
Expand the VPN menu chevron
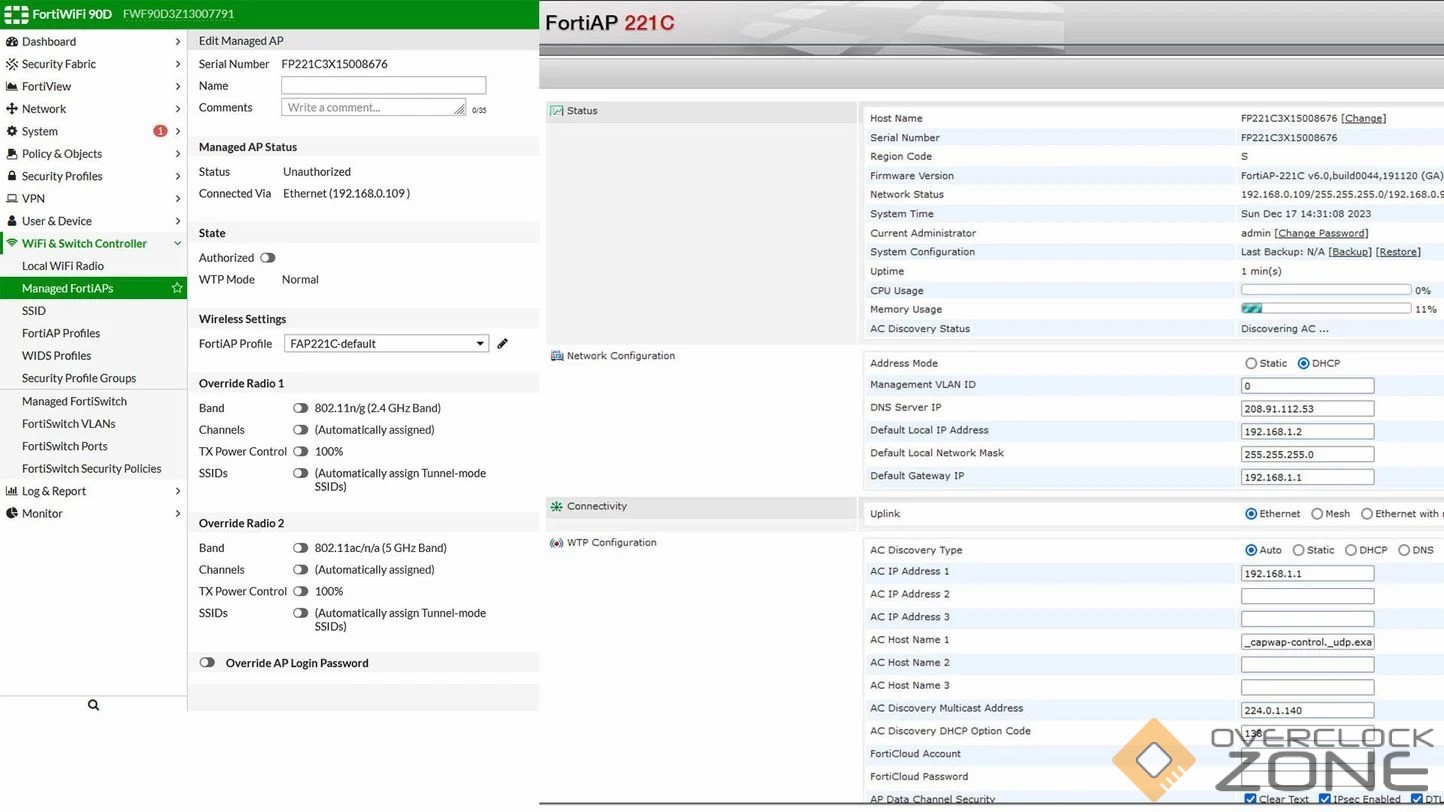(178, 199)
